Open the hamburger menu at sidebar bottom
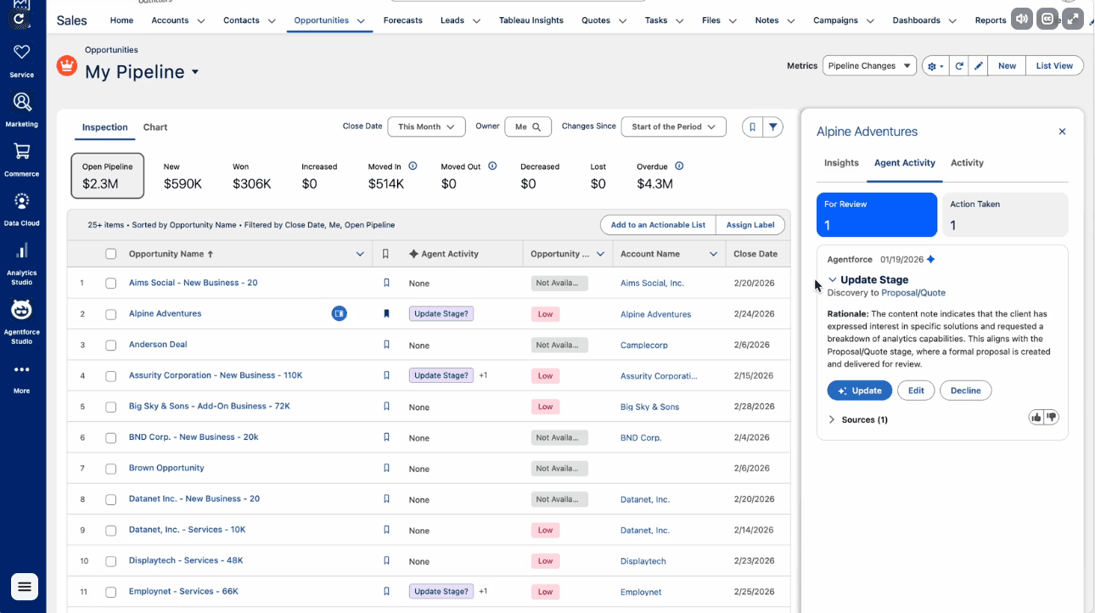Image resolution: width=1095 pixels, height=613 pixels. (24, 586)
